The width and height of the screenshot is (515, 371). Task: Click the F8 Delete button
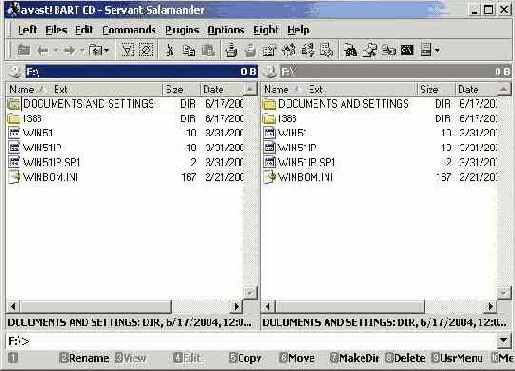coord(405,358)
